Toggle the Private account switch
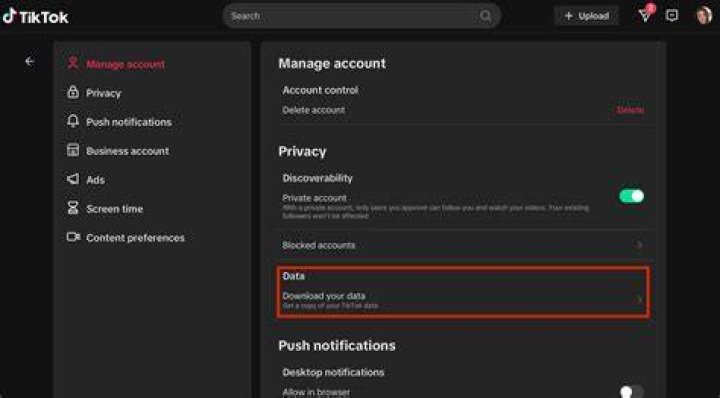 click(631, 196)
